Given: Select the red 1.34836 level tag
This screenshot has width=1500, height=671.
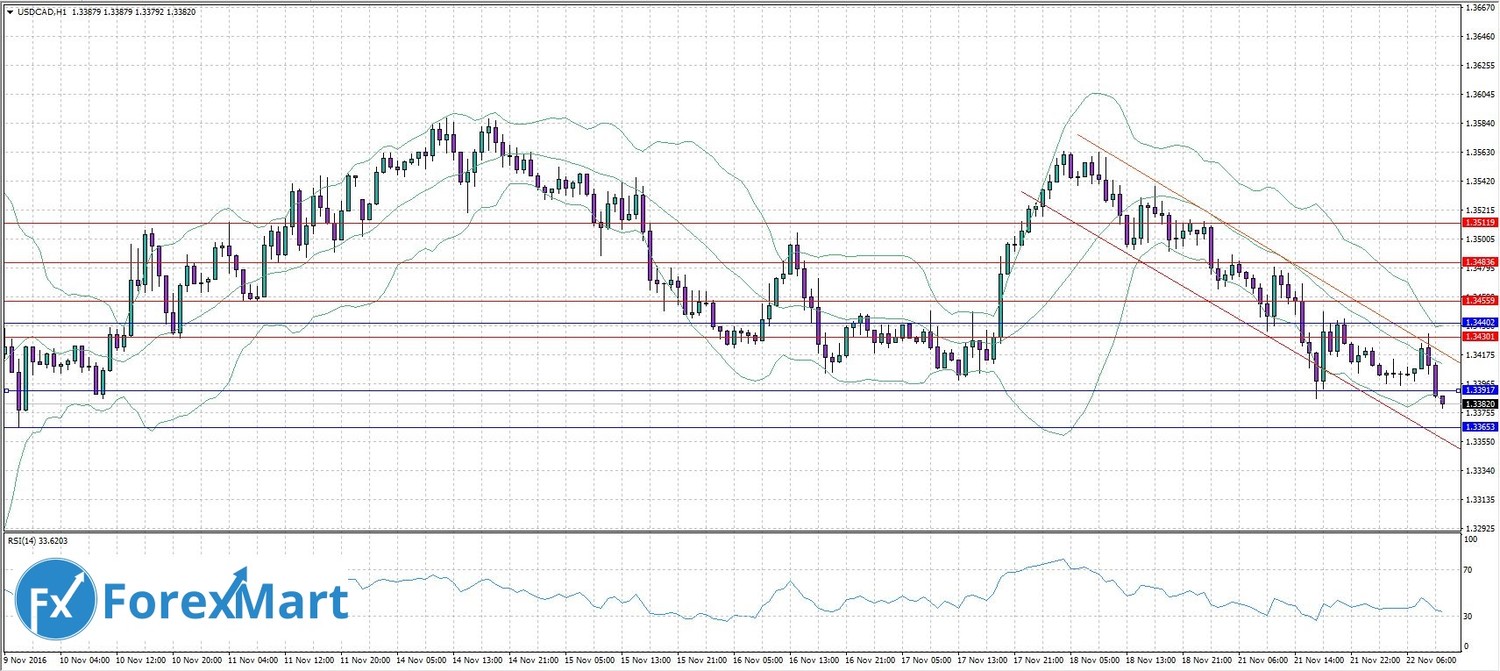Looking at the screenshot, I should pyautogui.click(x=1480, y=262).
